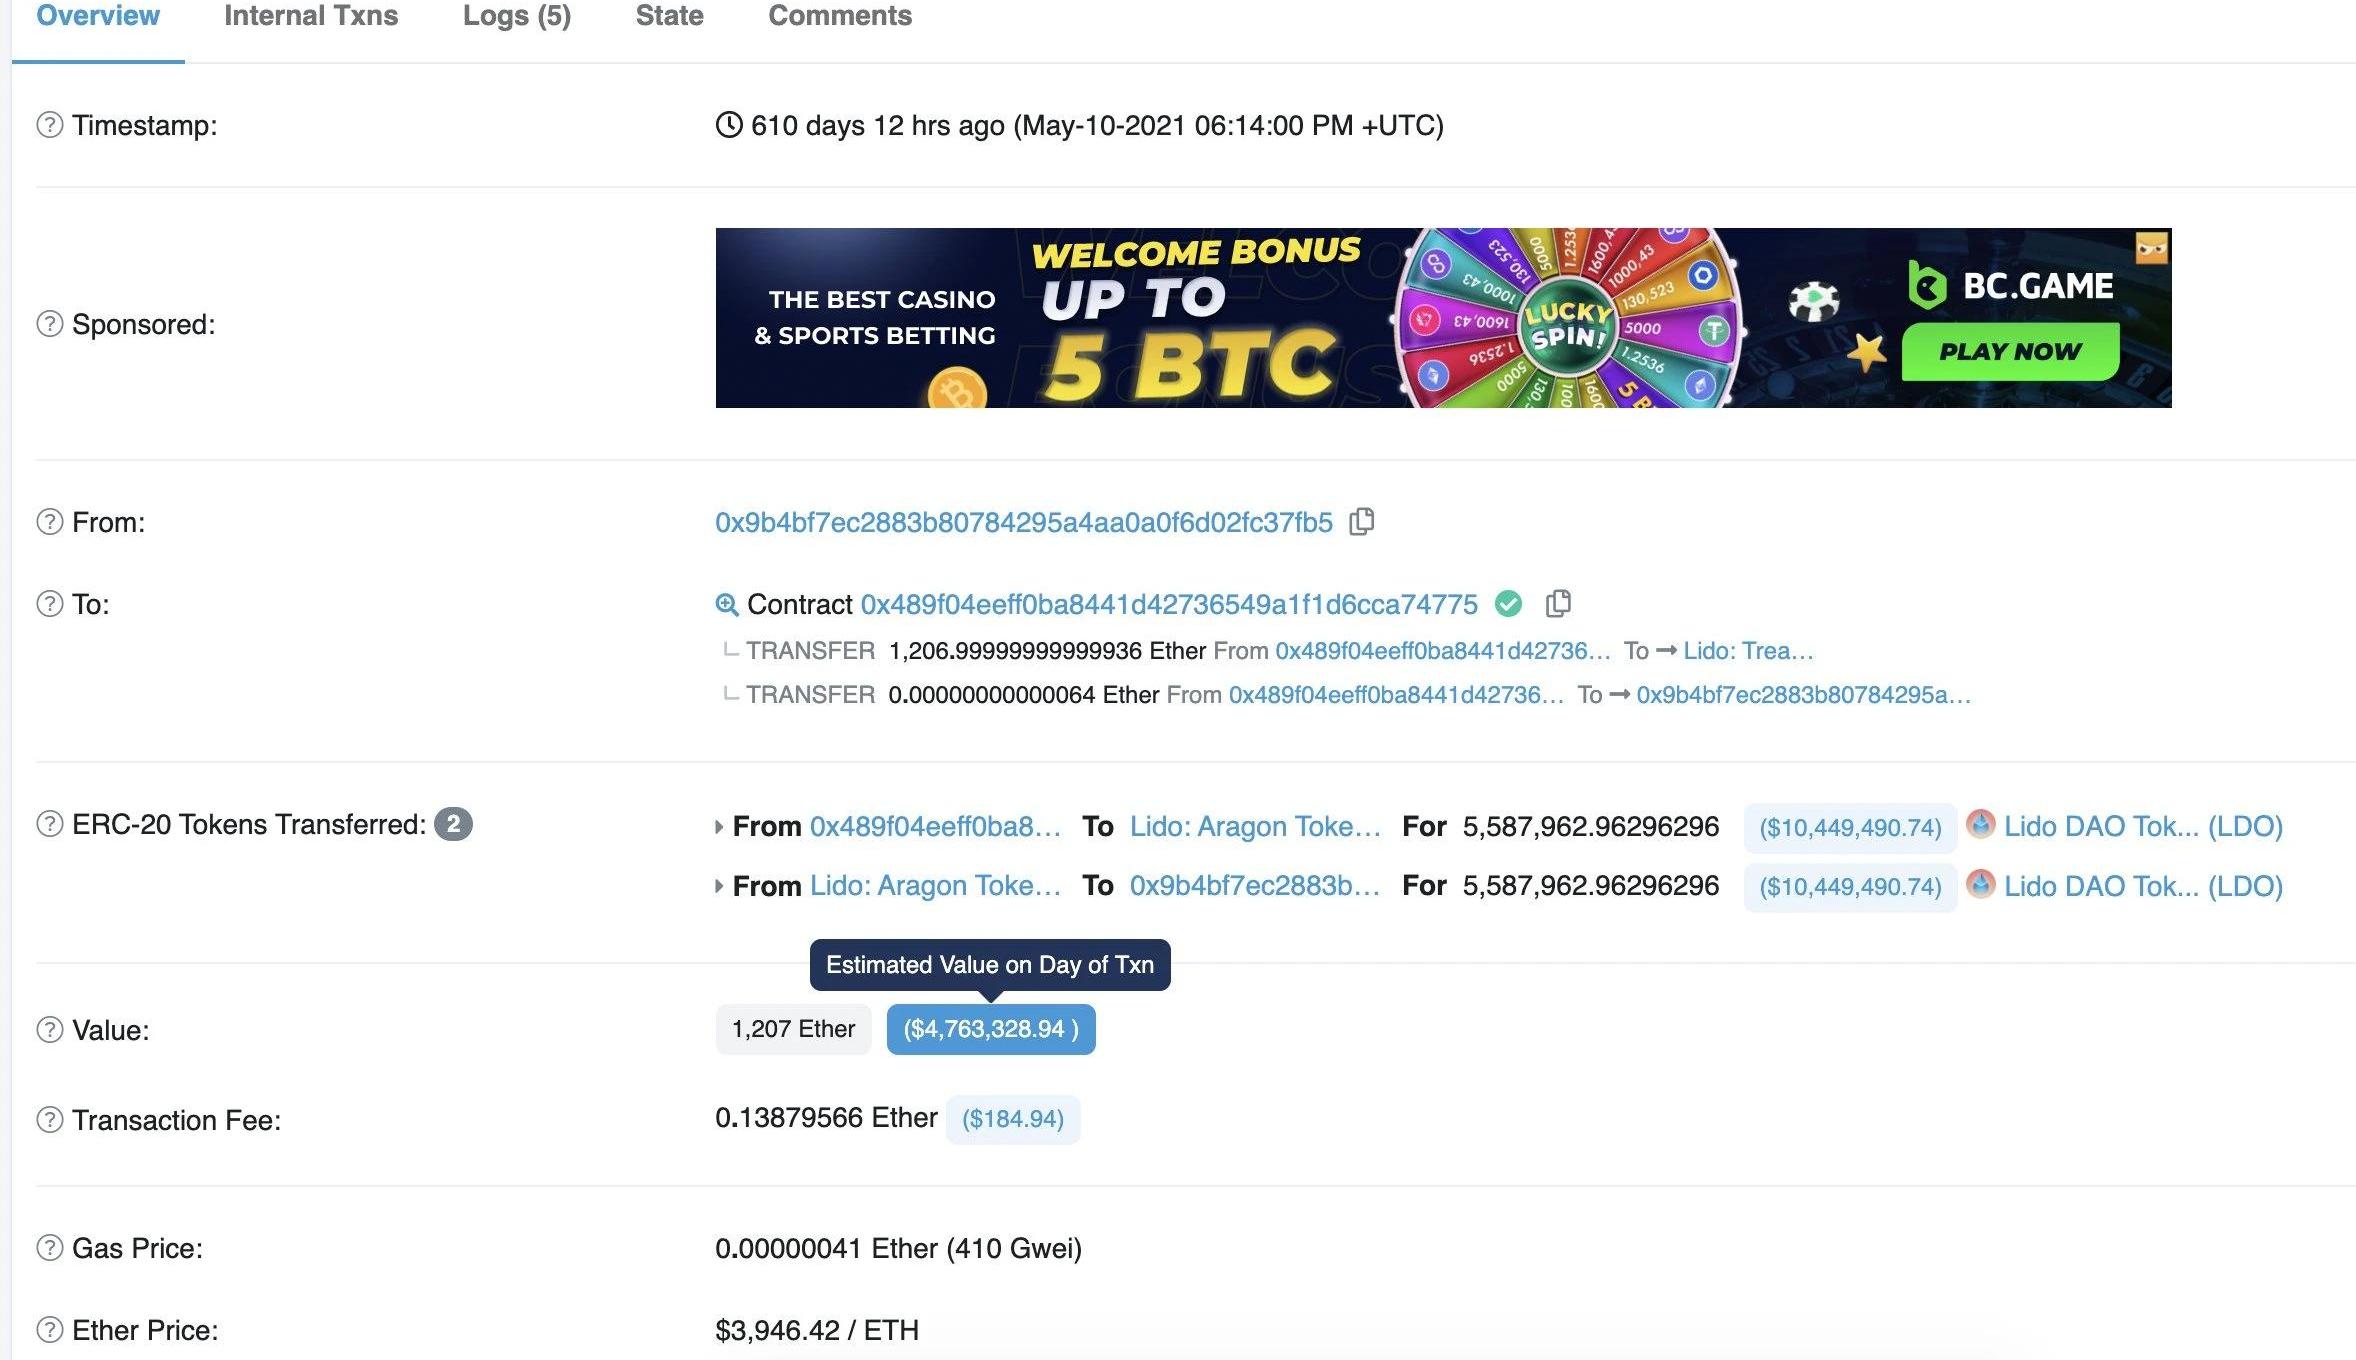The width and height of the screenshot is (2356, 1360).
Task: Click 1,206.99999999999936 Ether transfer amount
Action: click(1047, 651)
